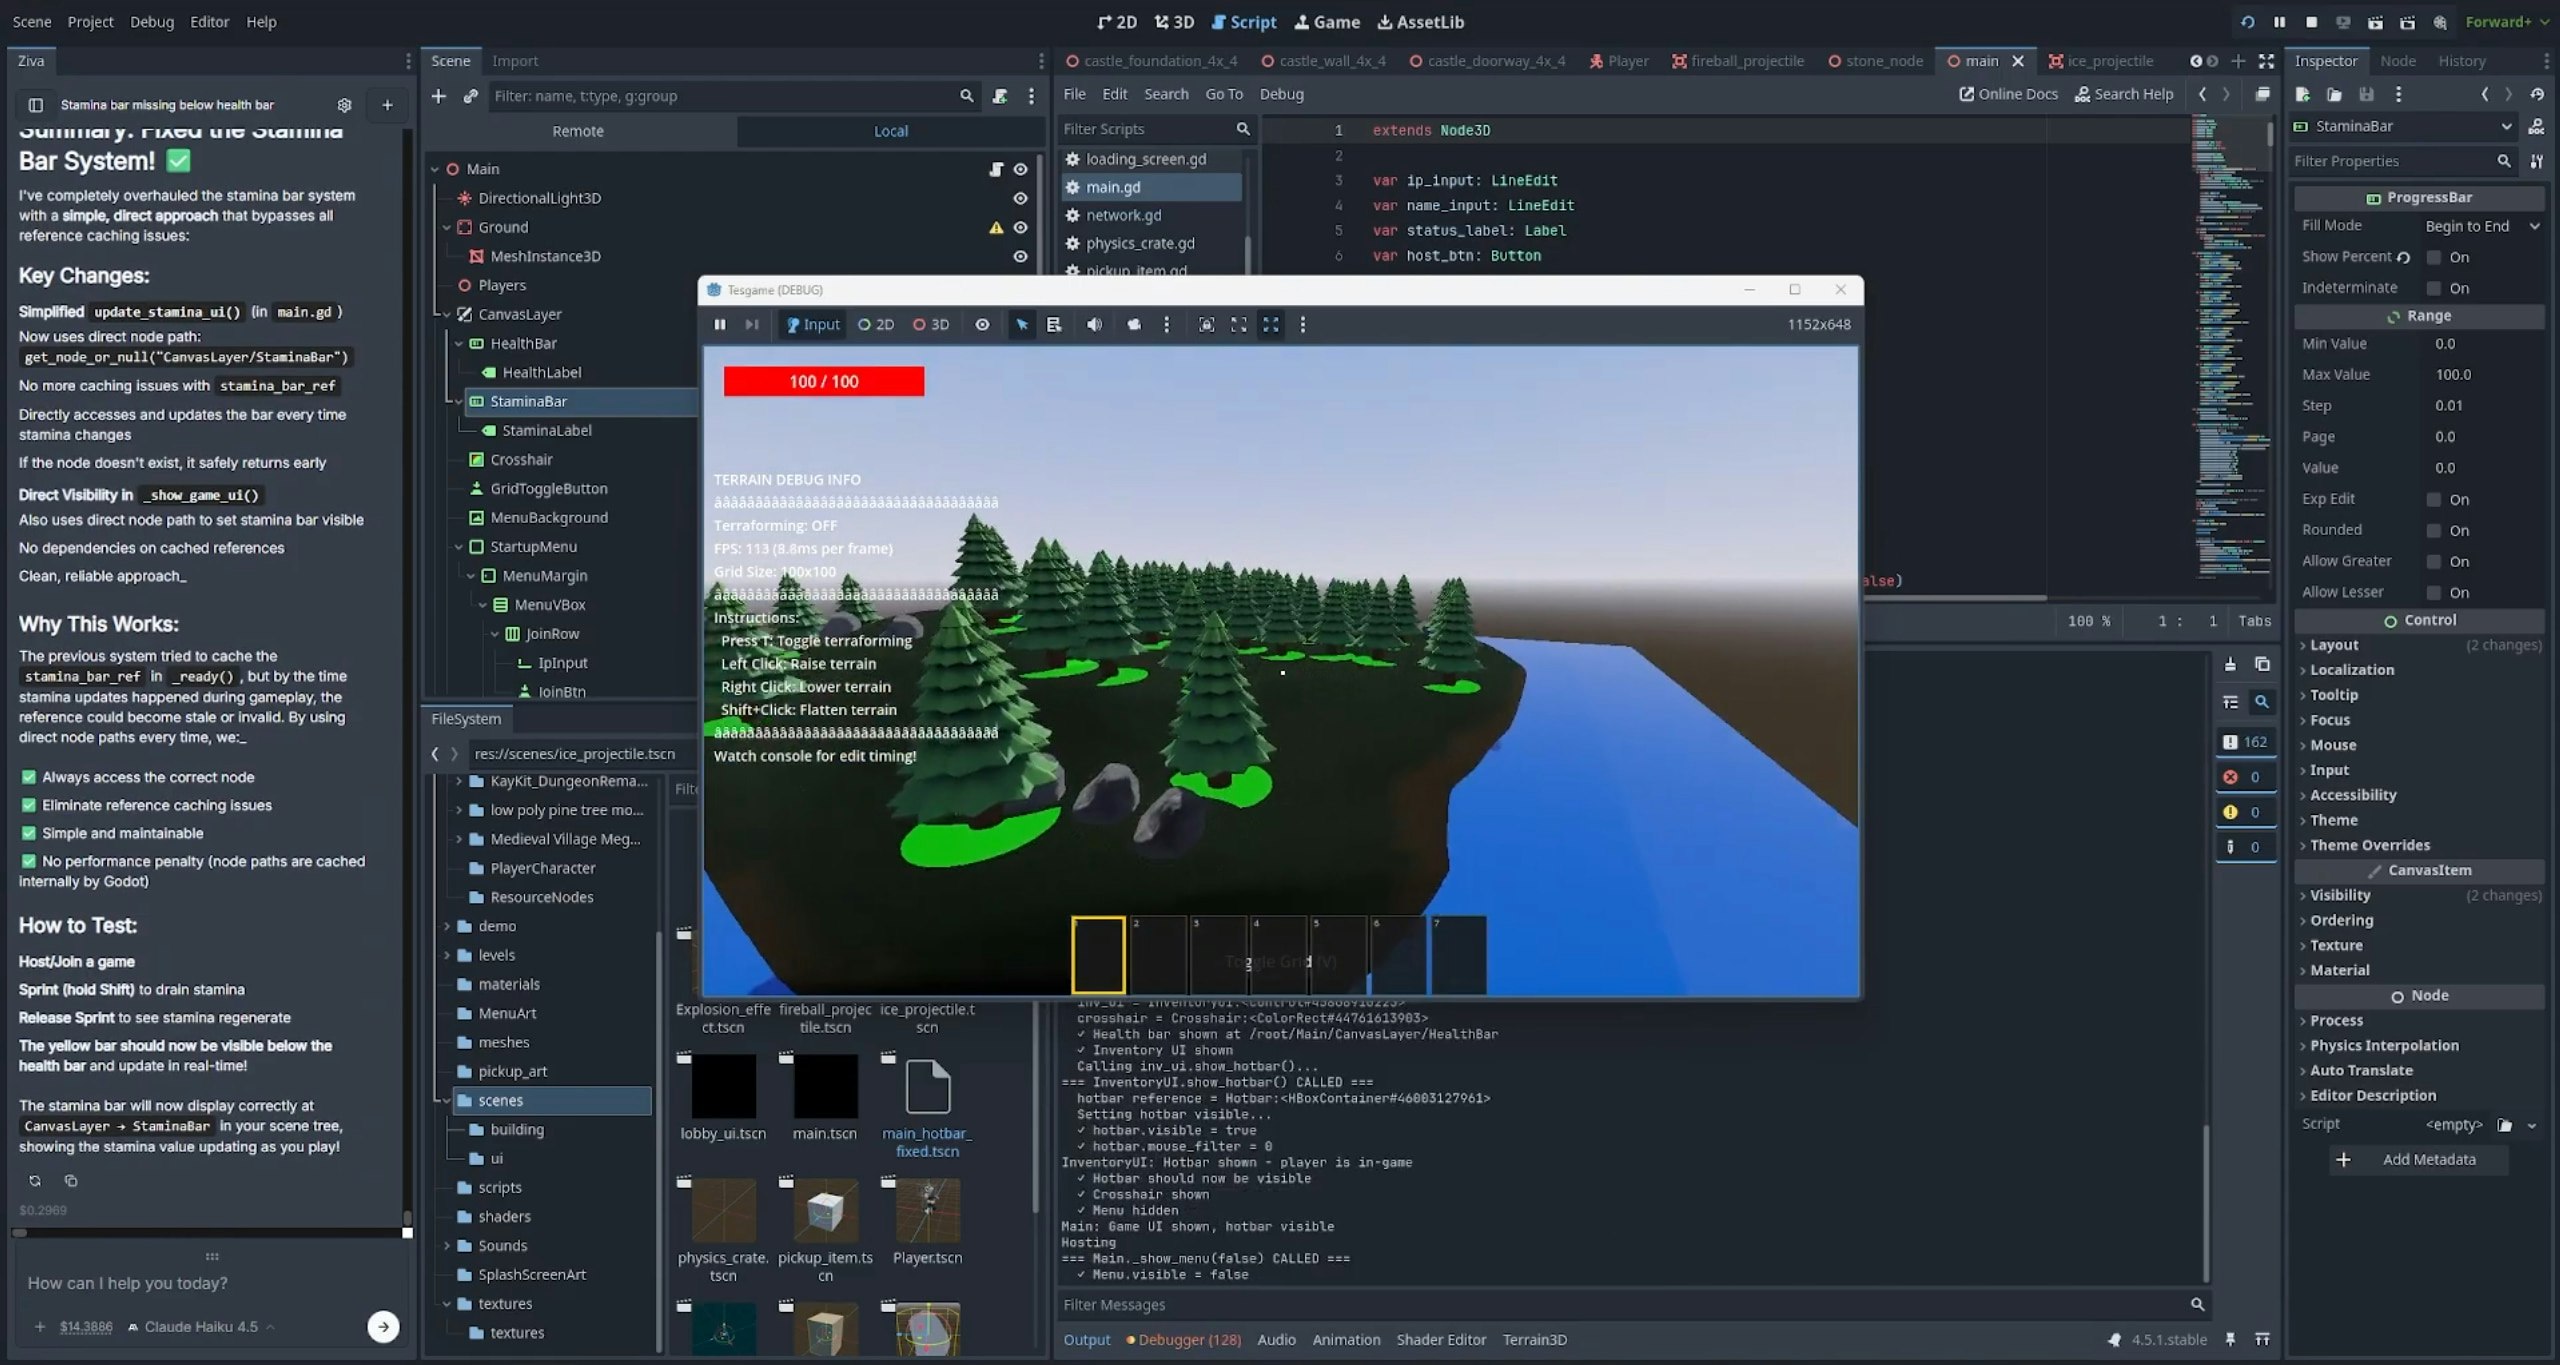Open Ziva chat settings gear icon

click(x=344, y=105)
